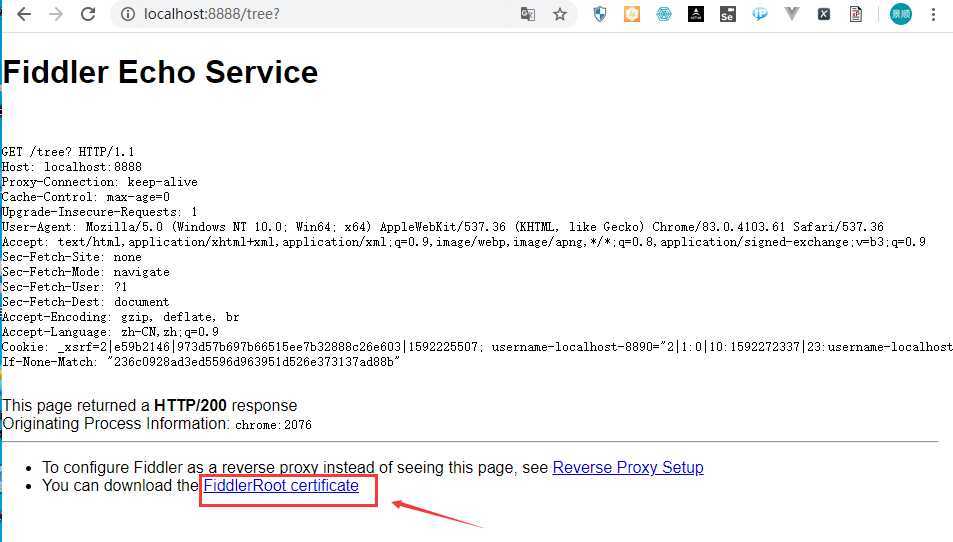Click 'Sec-Fetch-Site: none' line
Image resolution: width=953 pixels, height=542 pixels.
click(72, 257)
